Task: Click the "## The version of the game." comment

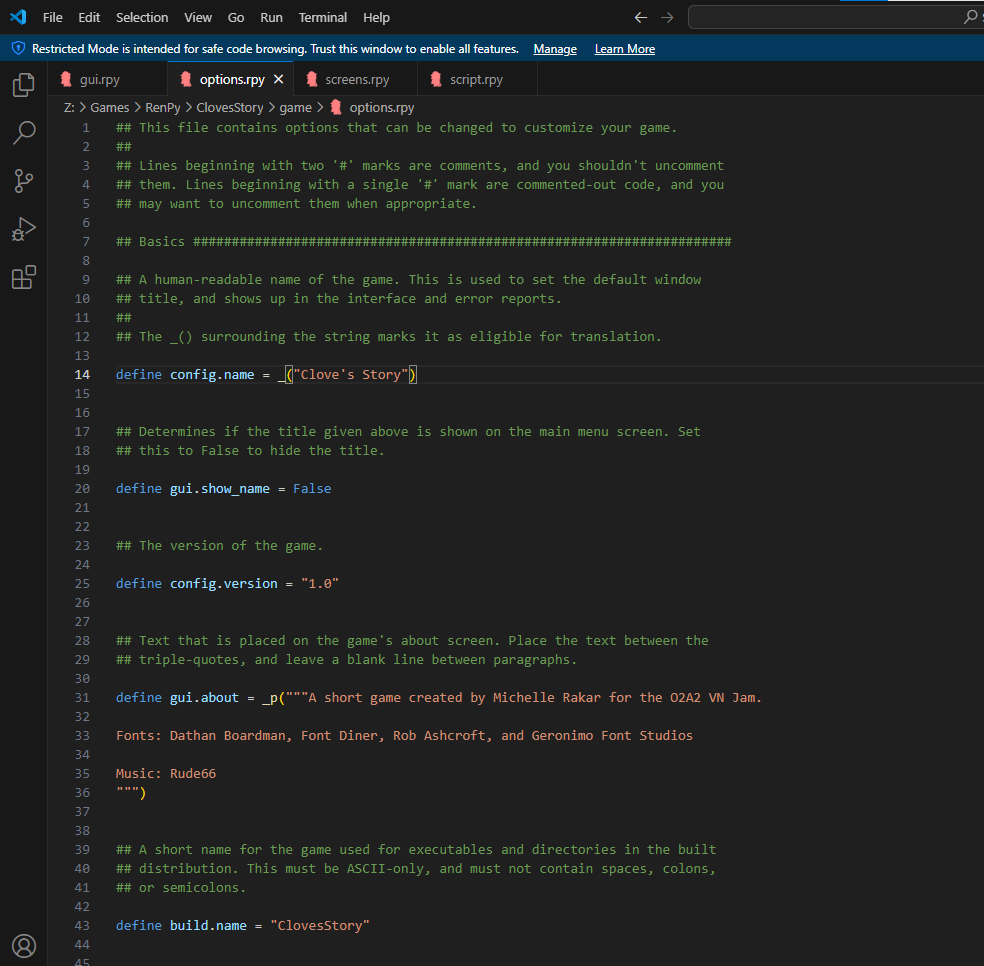Action: pyautogui.click(x=220, y=545)
